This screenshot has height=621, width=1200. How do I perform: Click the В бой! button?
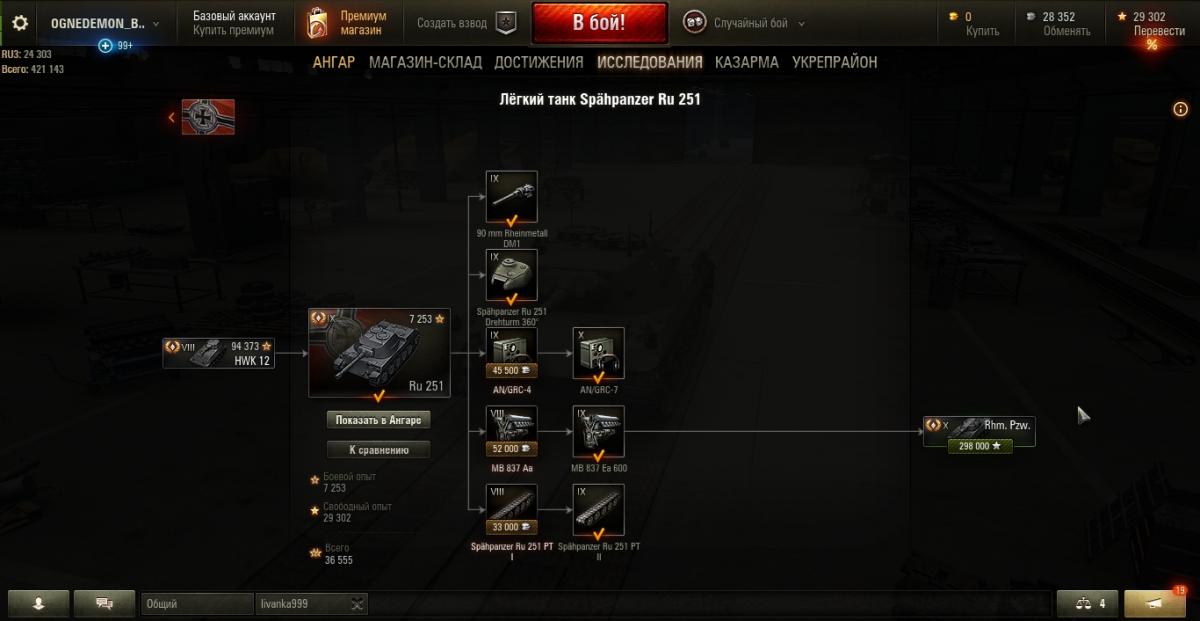click(599, 22)
